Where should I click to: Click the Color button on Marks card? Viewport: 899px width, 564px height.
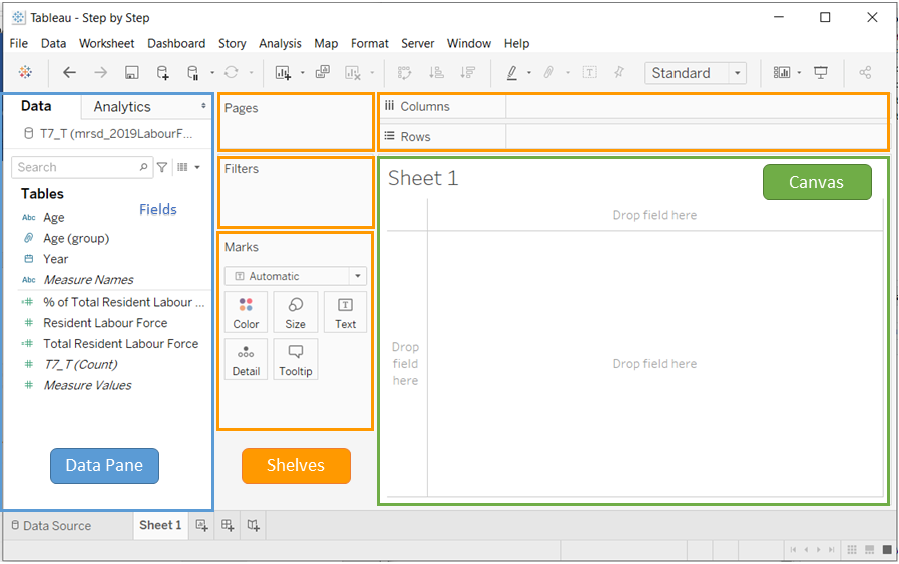(x=246, y=312)
